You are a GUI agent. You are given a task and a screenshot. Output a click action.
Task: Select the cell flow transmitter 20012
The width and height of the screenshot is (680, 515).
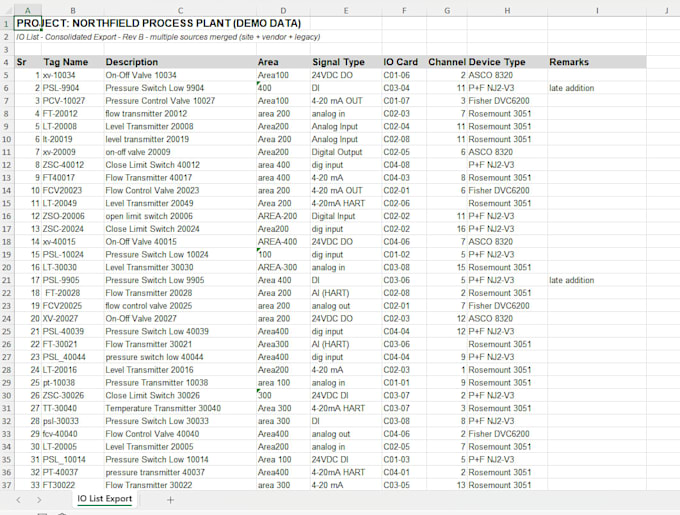click(x=180, y=114)
